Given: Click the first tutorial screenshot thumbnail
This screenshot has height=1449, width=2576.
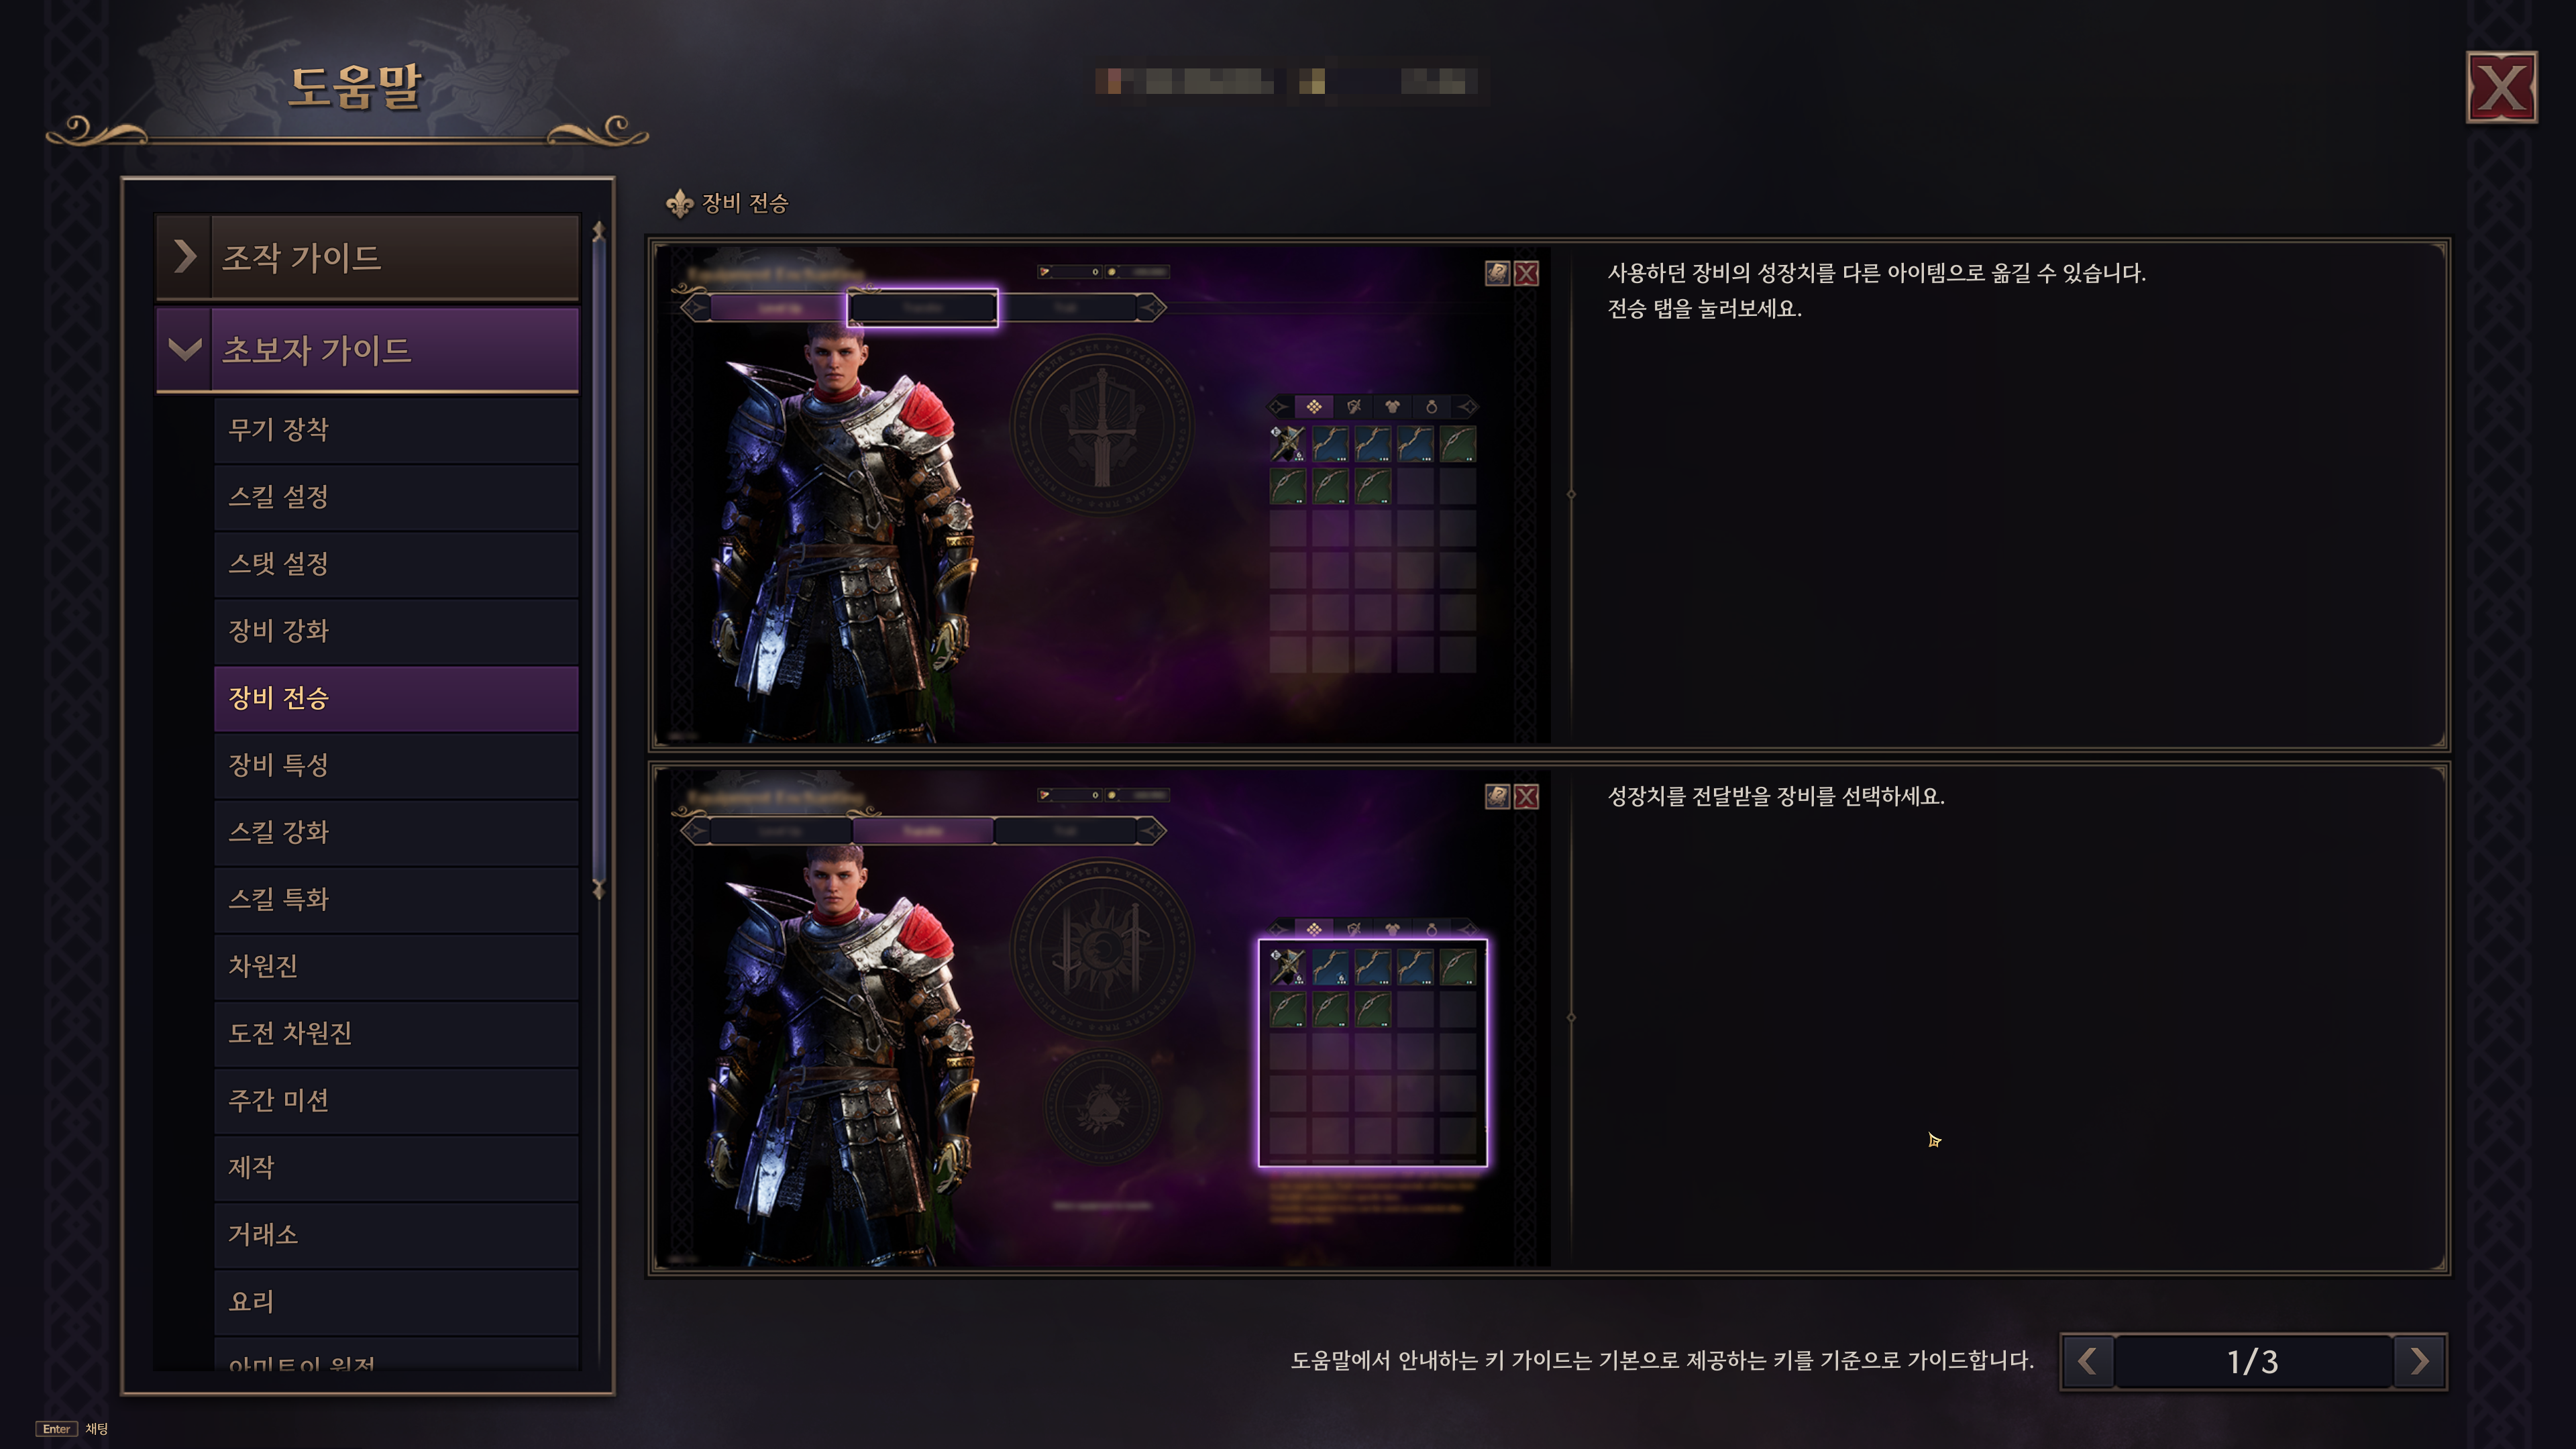Looking at the screenshot, I should [1101, 495].
